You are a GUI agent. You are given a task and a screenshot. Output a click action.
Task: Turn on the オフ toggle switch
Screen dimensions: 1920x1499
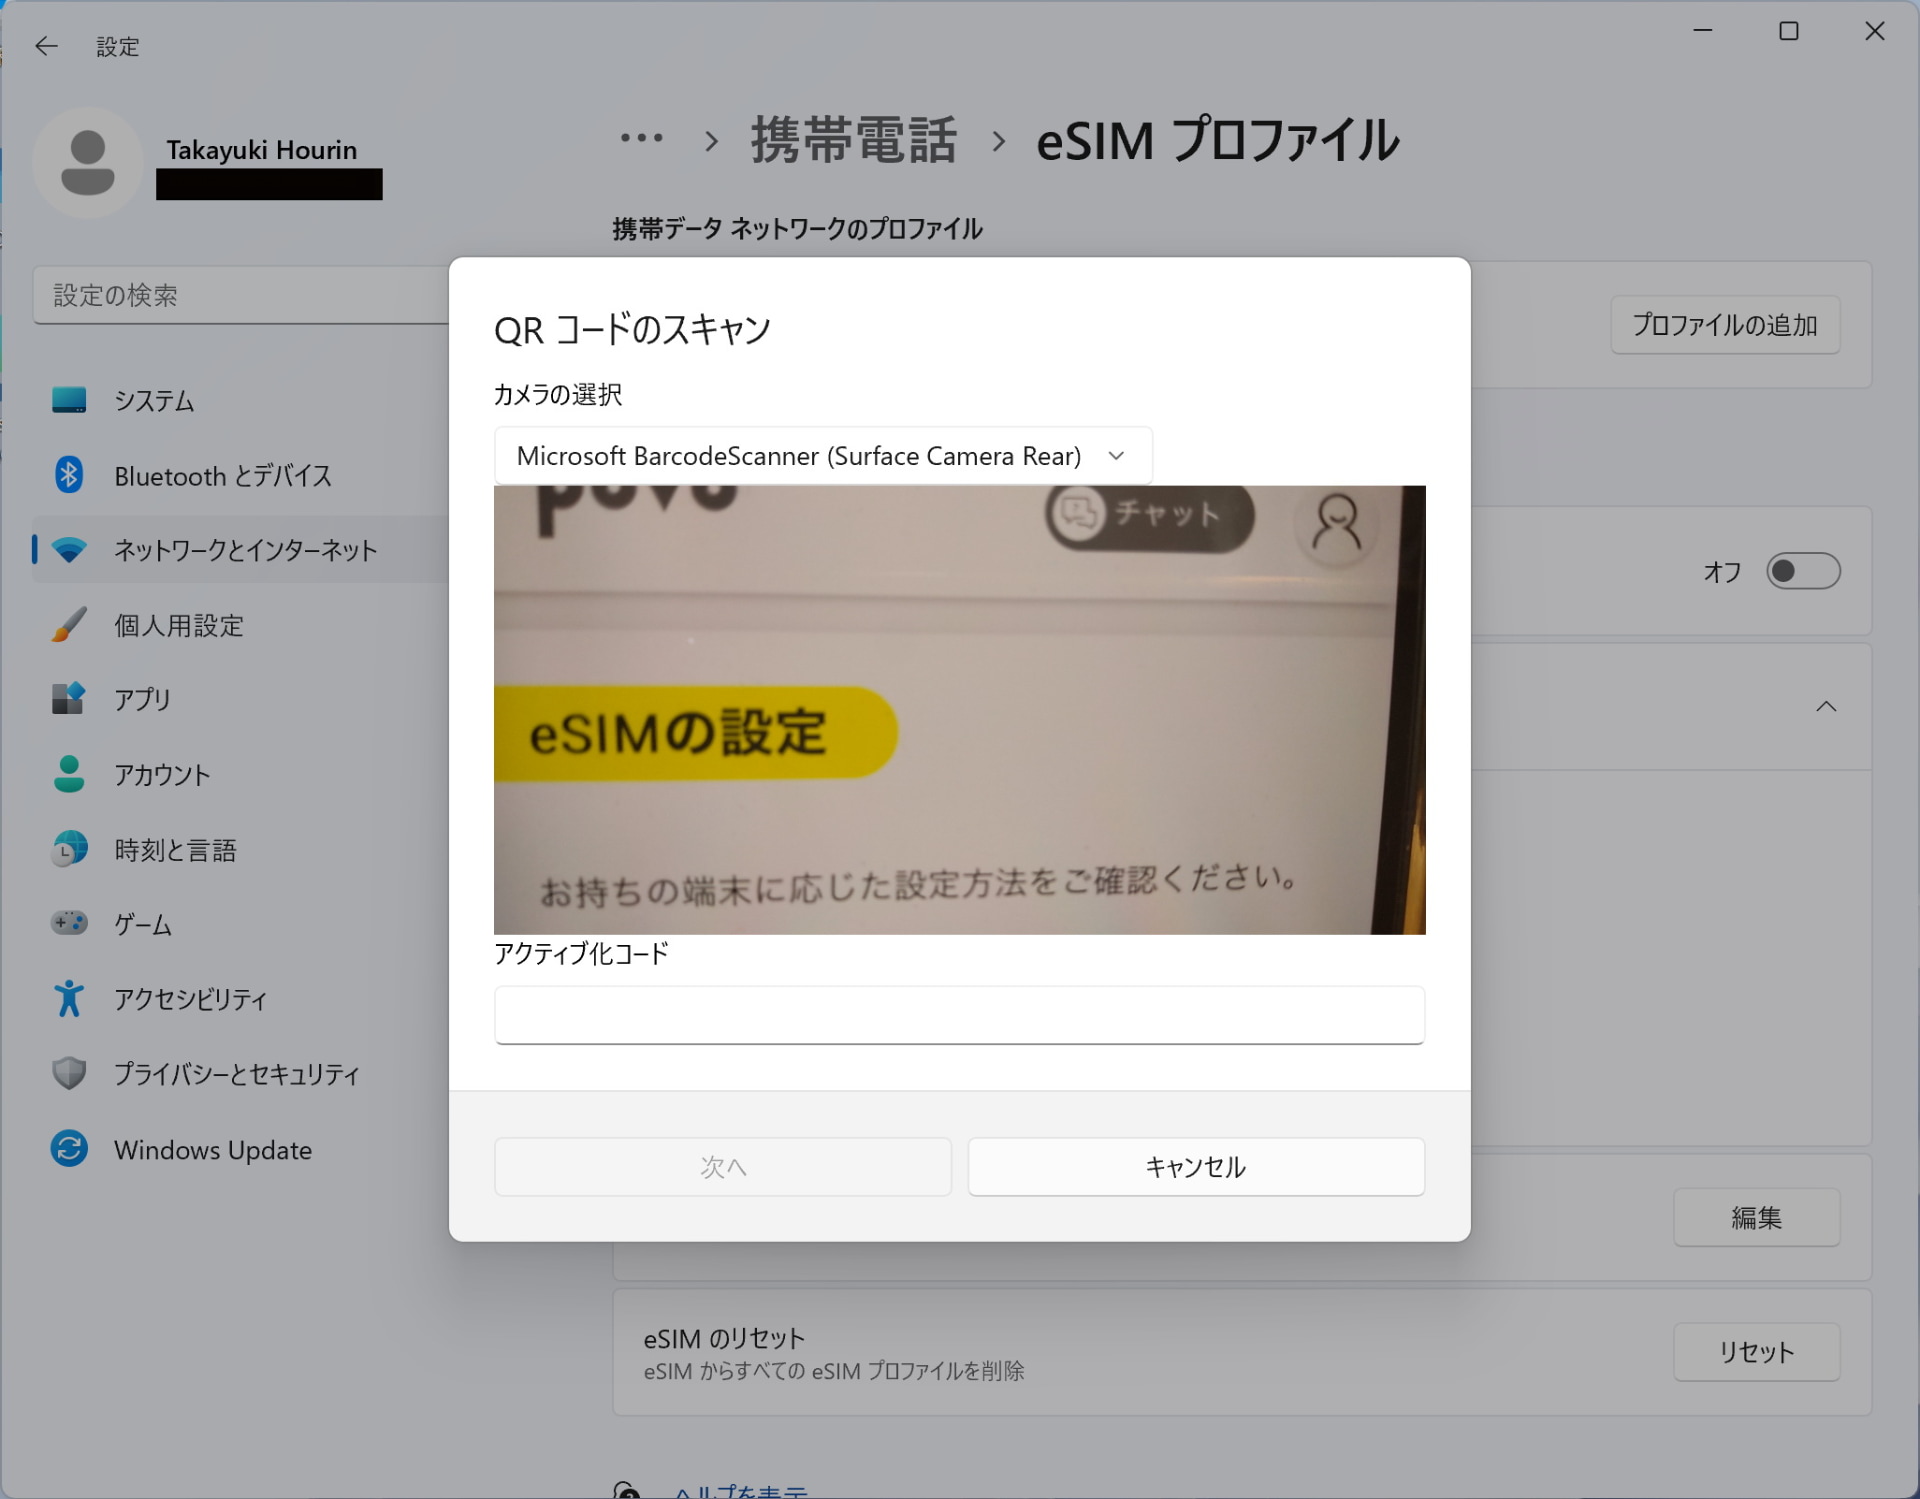pos(1804,571)
